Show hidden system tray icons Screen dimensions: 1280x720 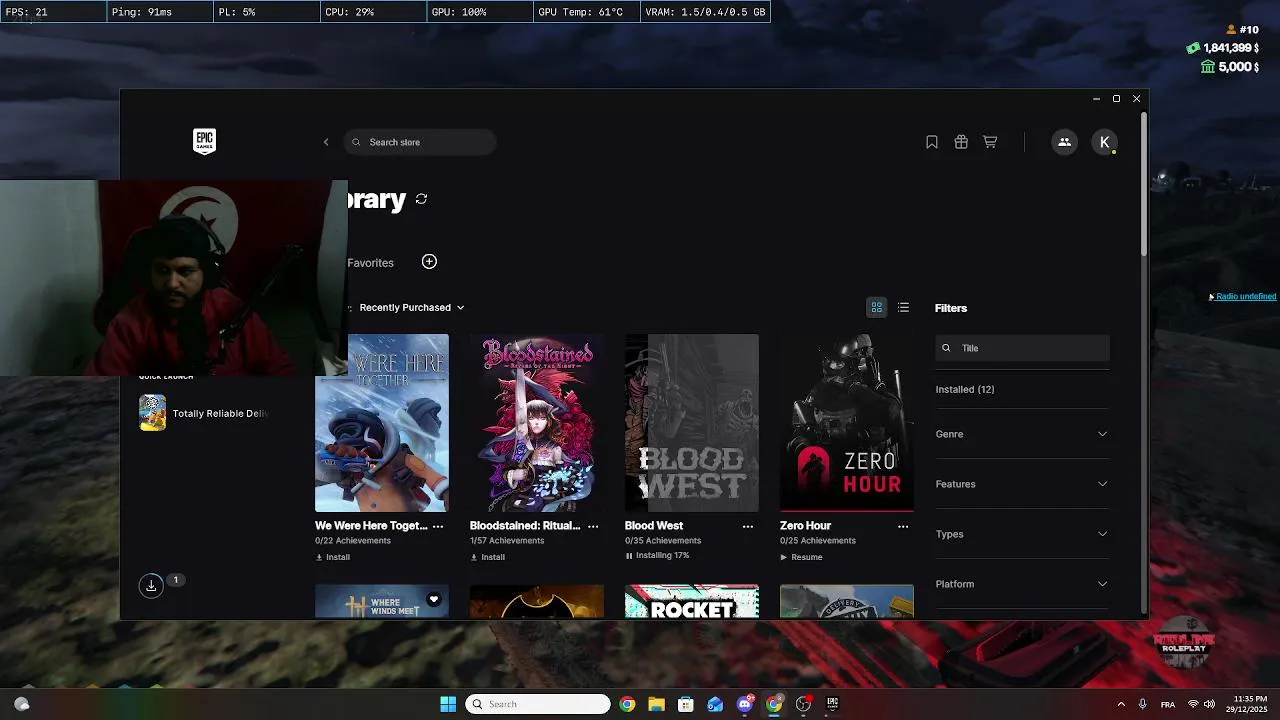[1121, 704]
